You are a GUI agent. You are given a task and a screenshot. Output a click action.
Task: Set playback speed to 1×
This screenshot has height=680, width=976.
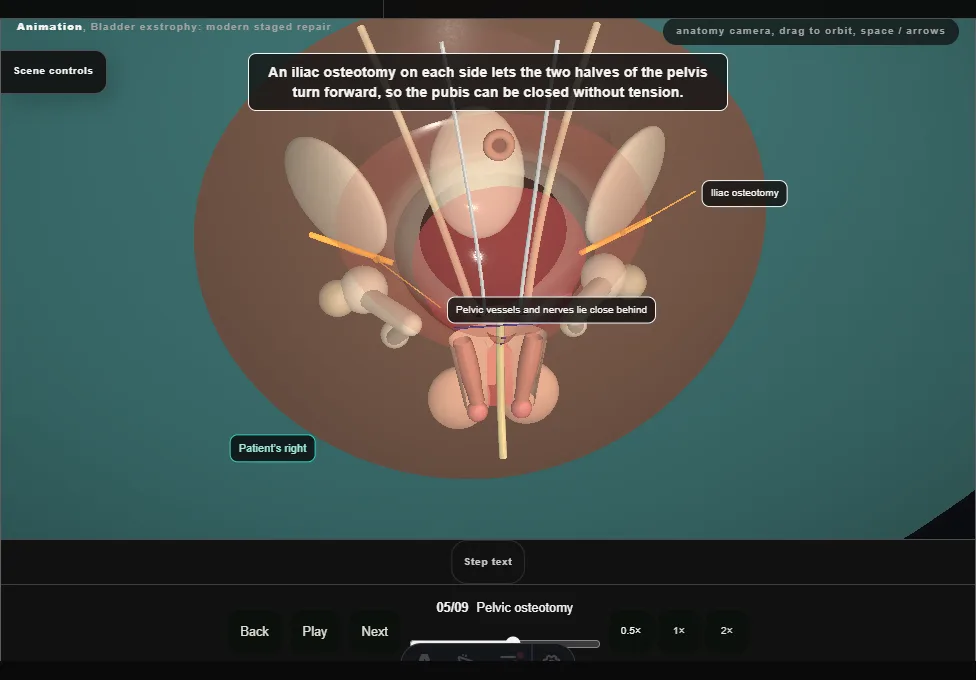pyautogui.click(x=679, y=631)
